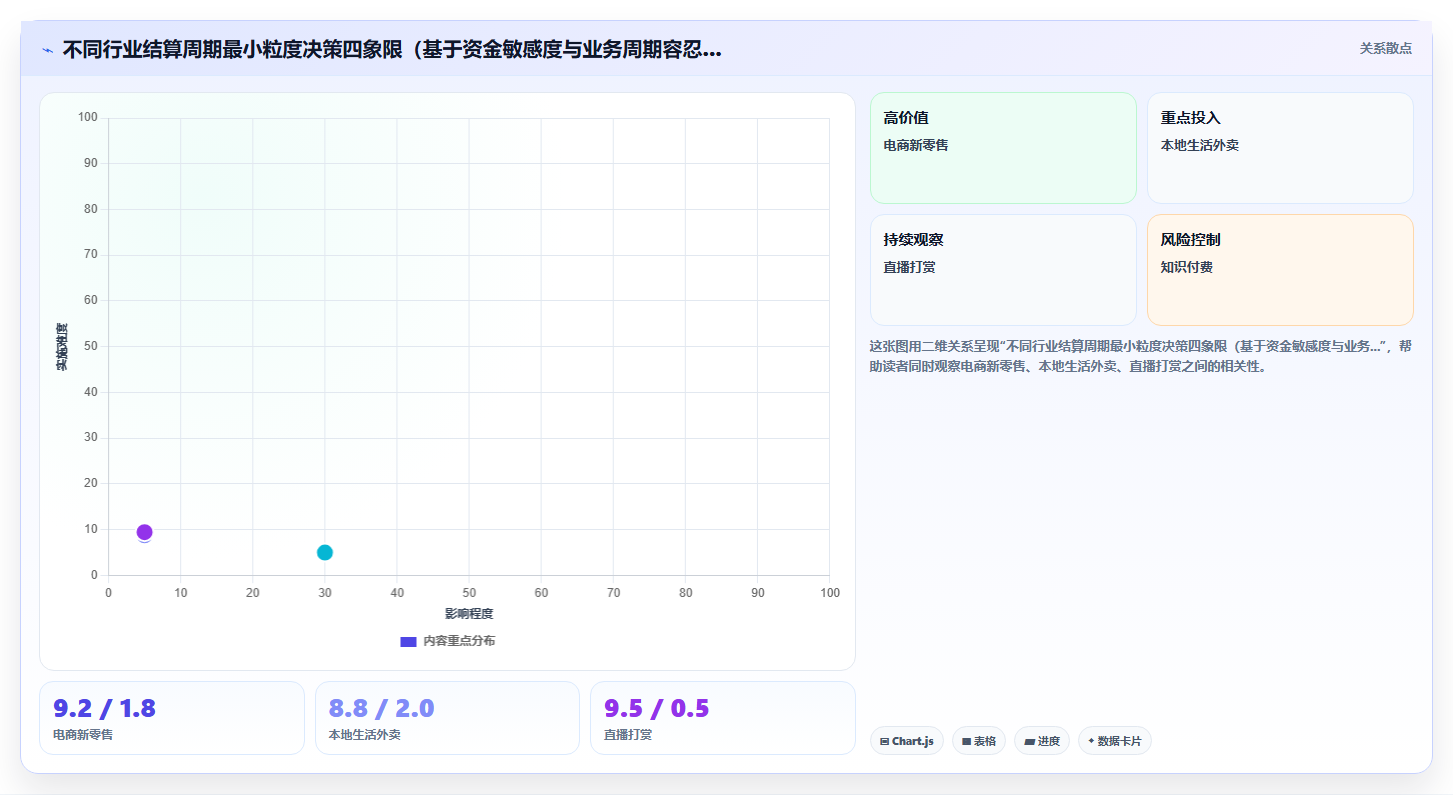The image size is (1453, 795).
Task: Click the 知识付费 text in 风险控制 card
Action: point(1186,267)
